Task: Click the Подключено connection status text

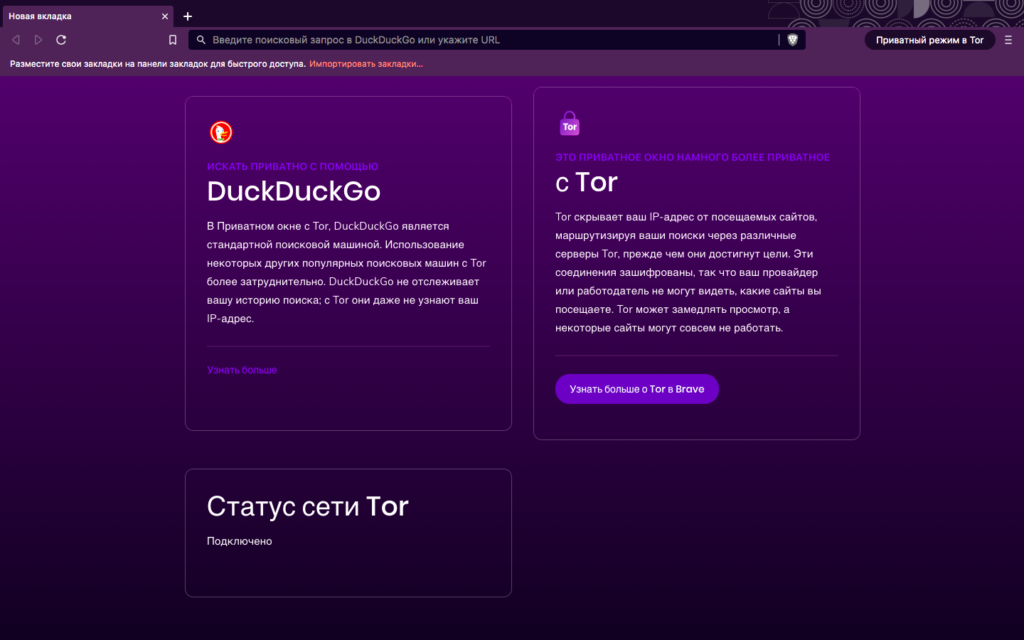Action: [x=239, y=541]
